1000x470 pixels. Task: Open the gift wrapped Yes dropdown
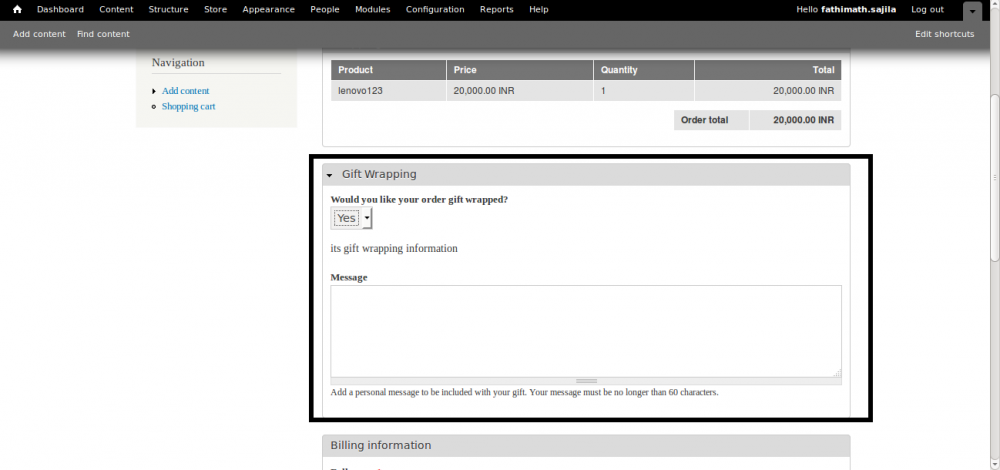(x=351, y=218)
